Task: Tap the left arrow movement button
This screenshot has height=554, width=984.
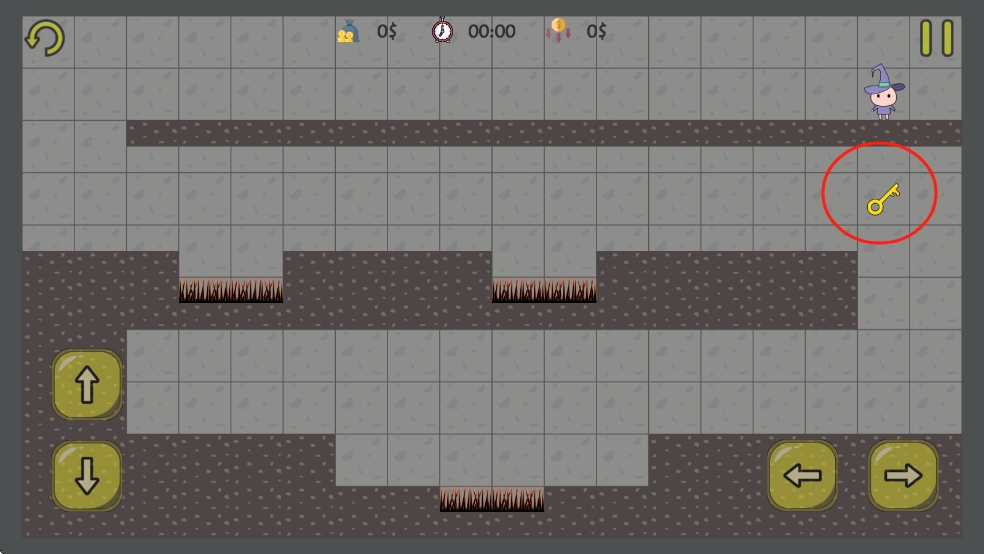Action: tap(802, 476)
